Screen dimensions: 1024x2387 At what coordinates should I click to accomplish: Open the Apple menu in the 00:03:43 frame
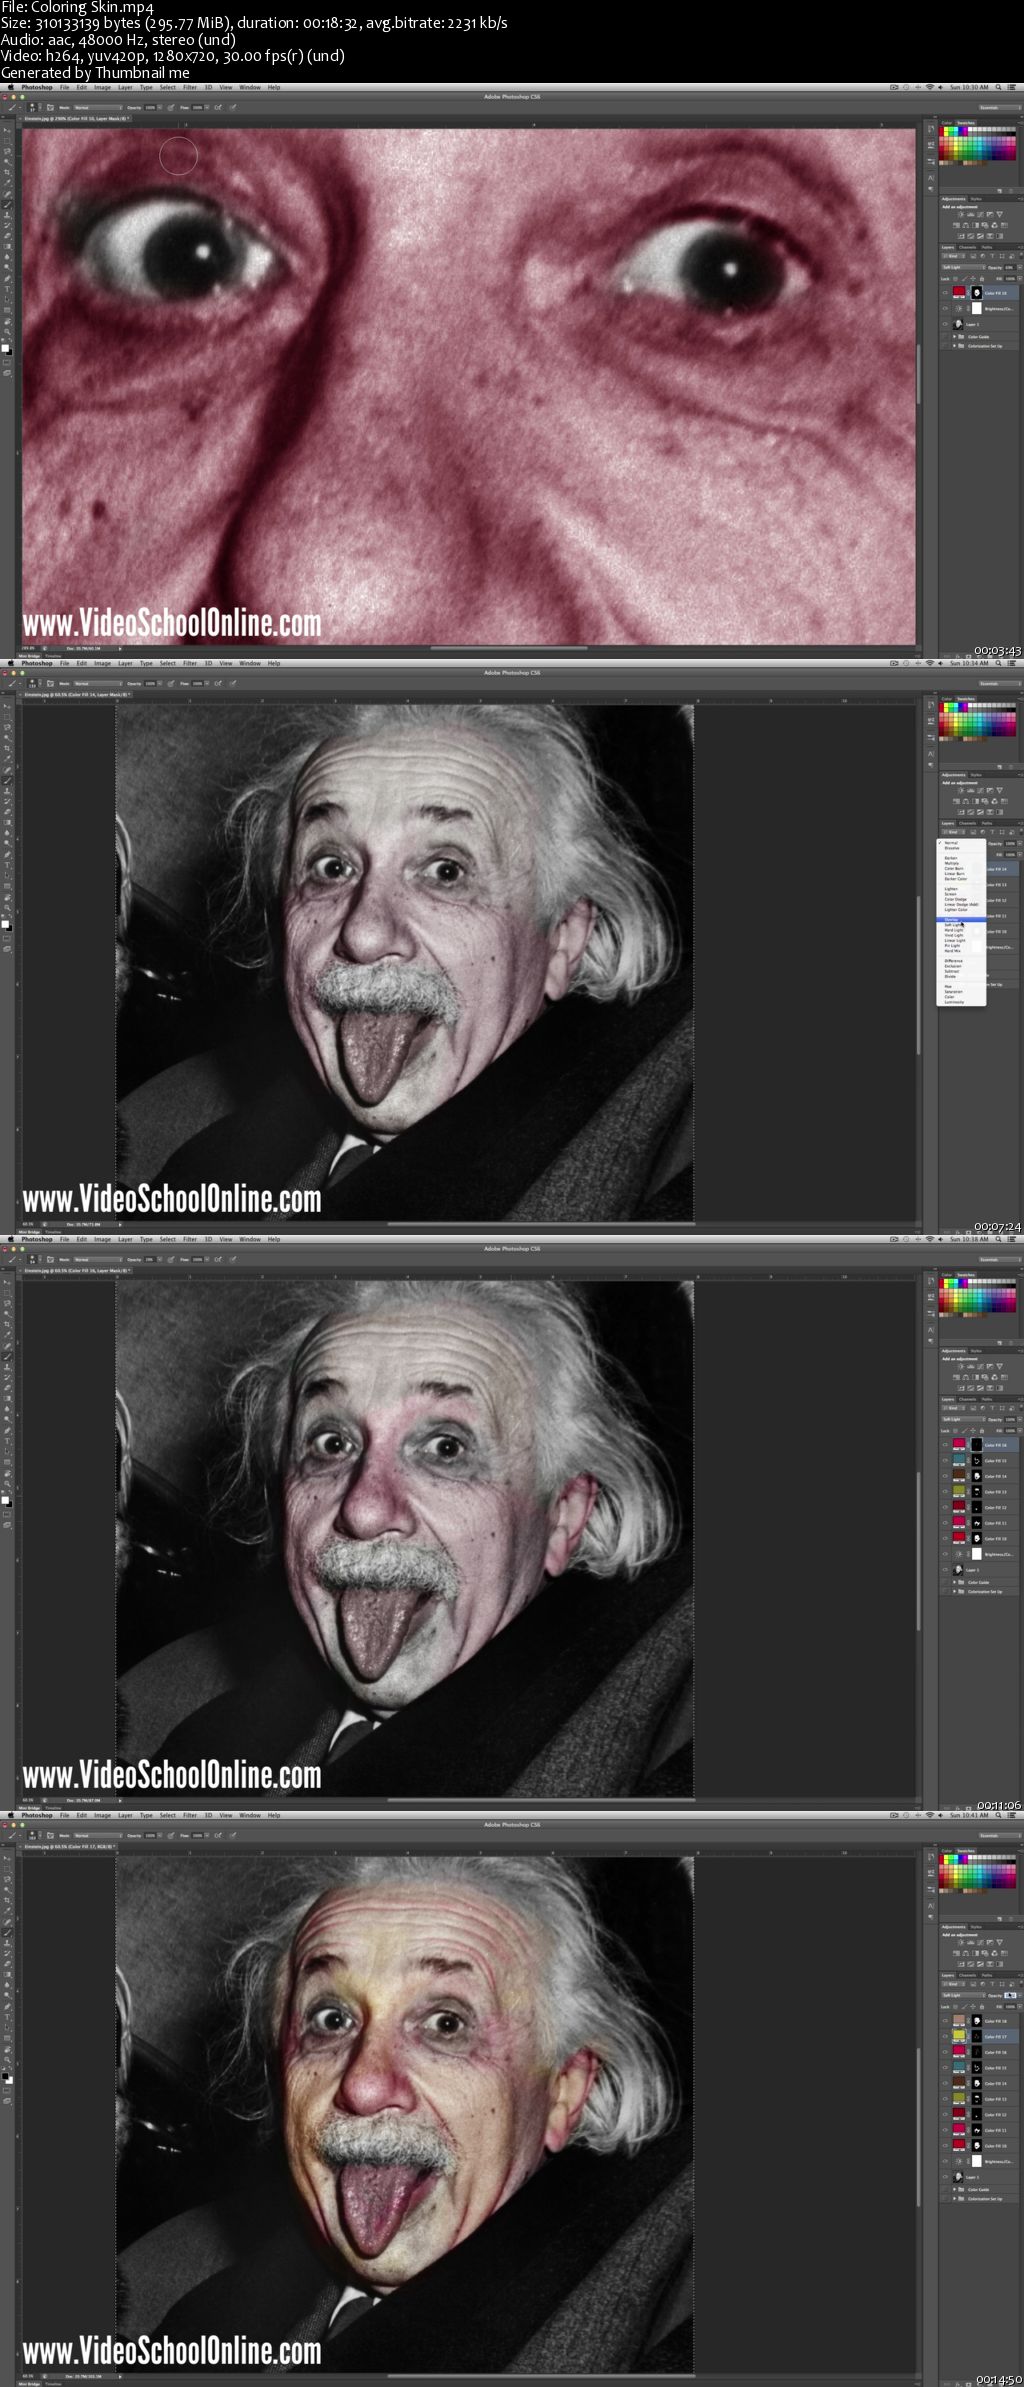[x=11, y=87]
